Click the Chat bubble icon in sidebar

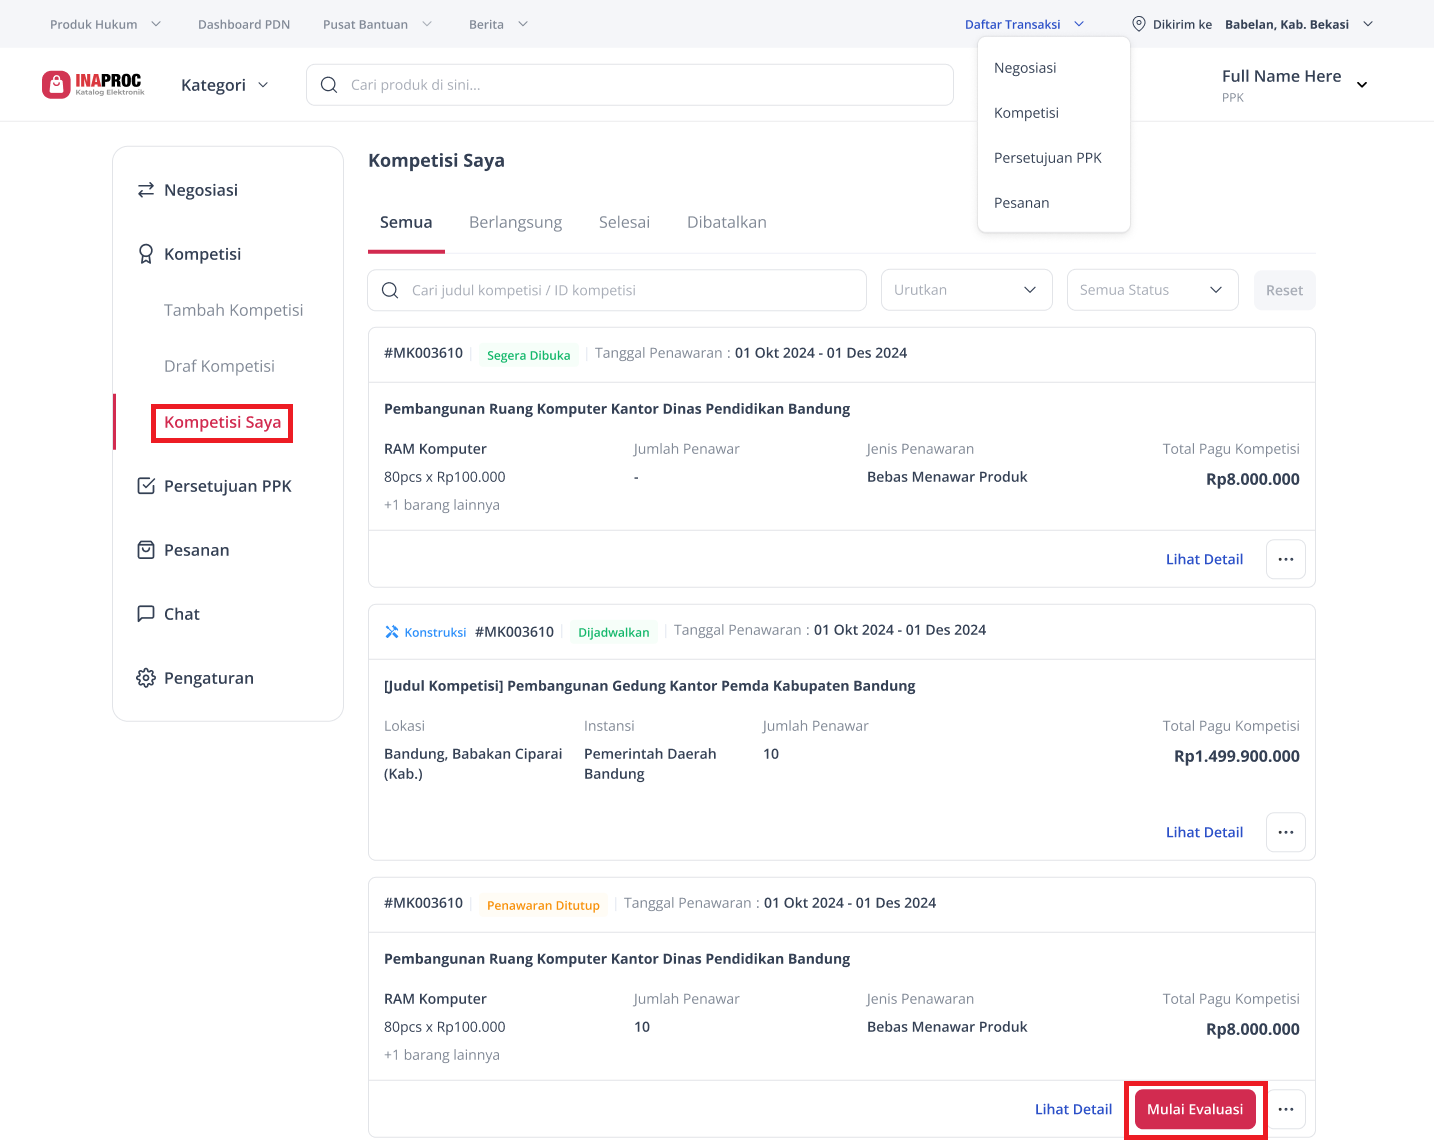(x=146, y=614)
